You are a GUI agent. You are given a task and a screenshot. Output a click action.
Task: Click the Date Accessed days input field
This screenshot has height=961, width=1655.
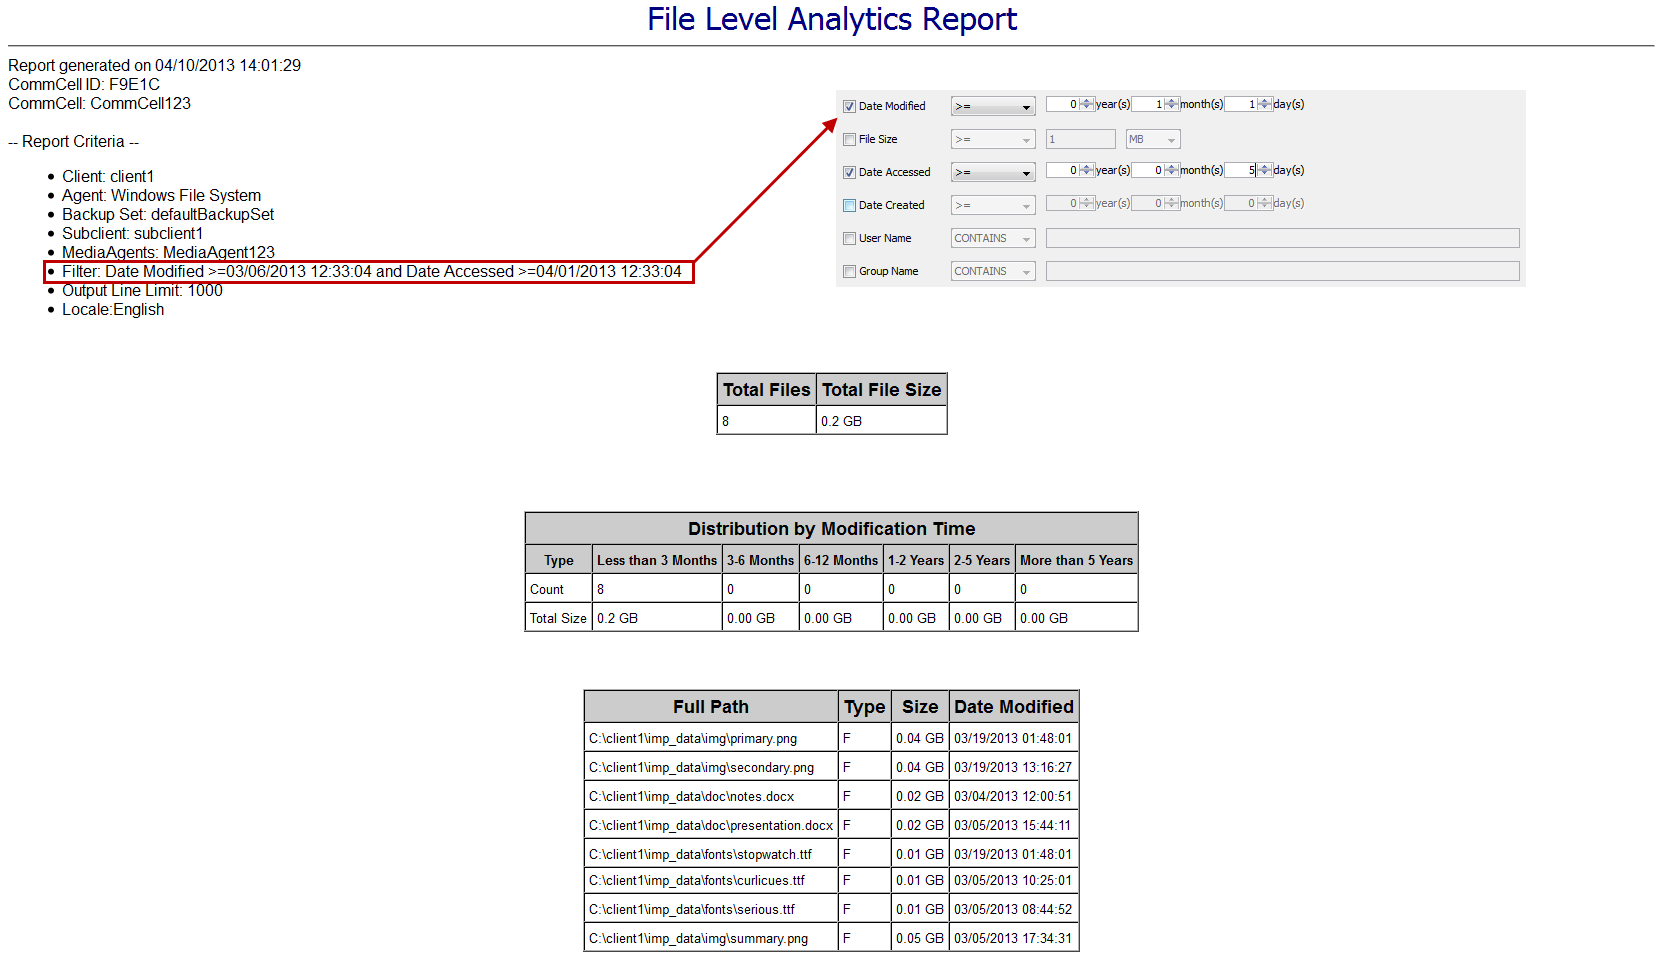pos(1240,170)
